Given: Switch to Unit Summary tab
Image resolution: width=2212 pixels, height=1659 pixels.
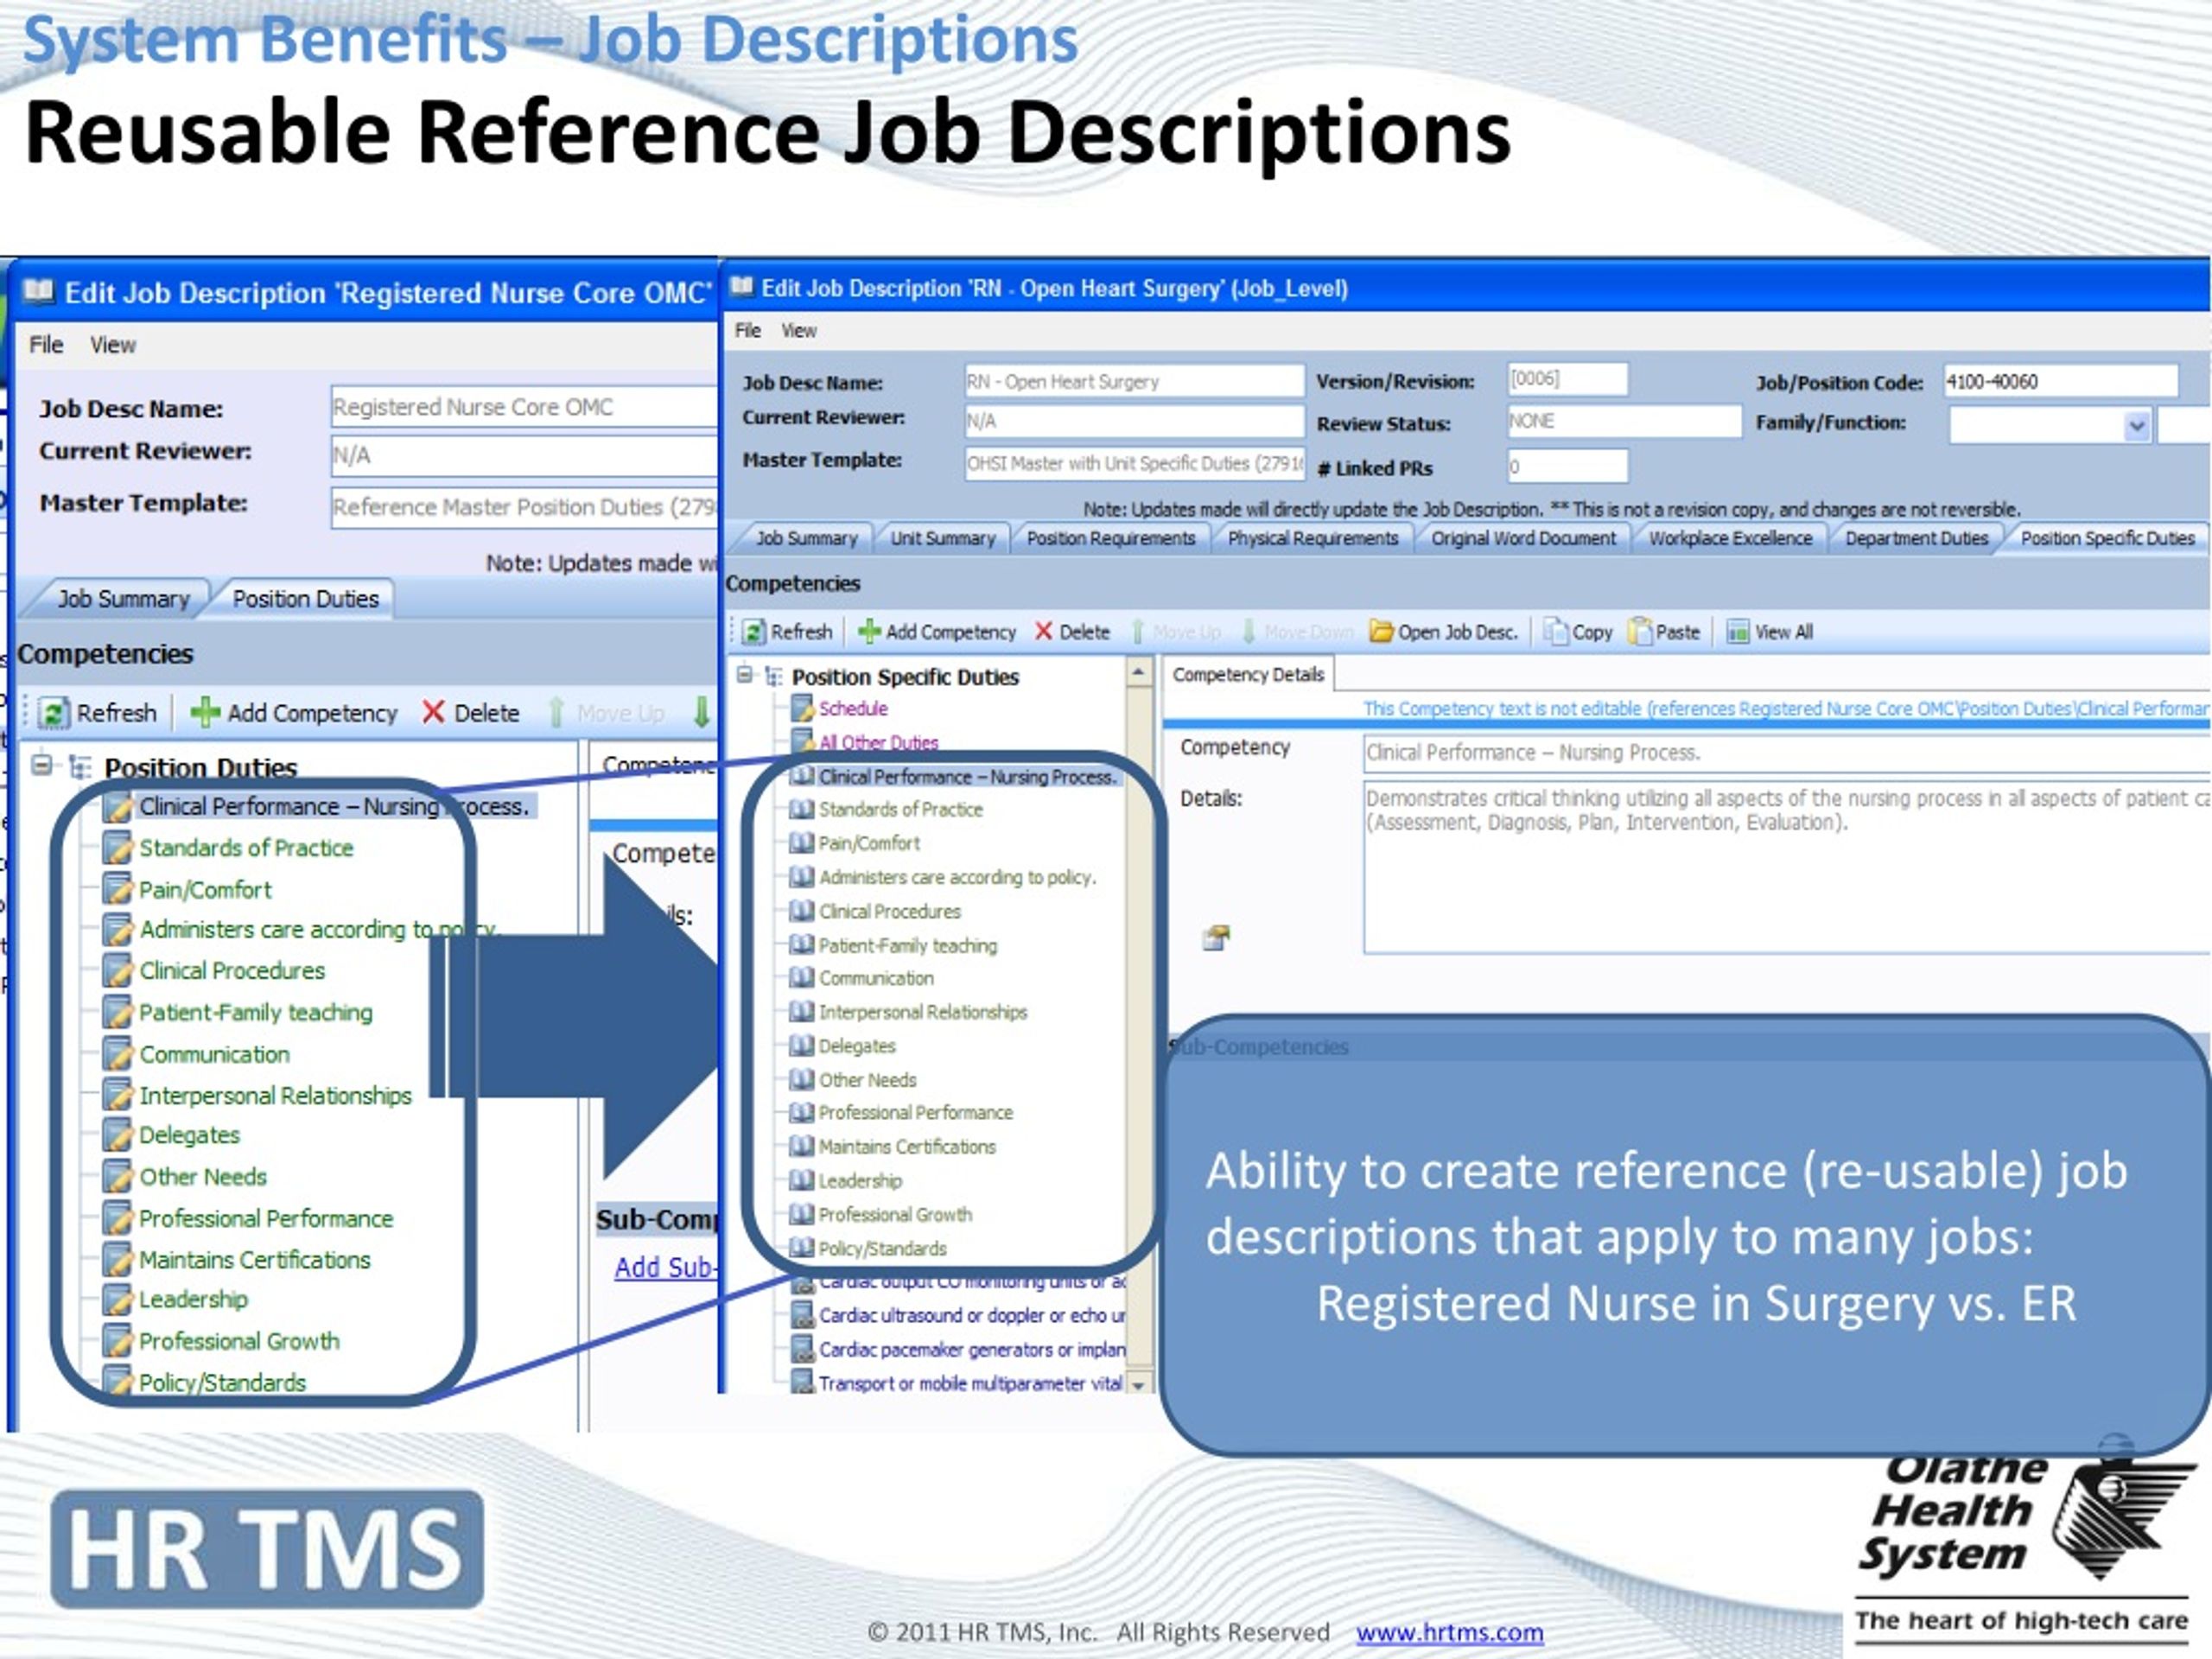Looking at the screenshot, I should [943, 538].
